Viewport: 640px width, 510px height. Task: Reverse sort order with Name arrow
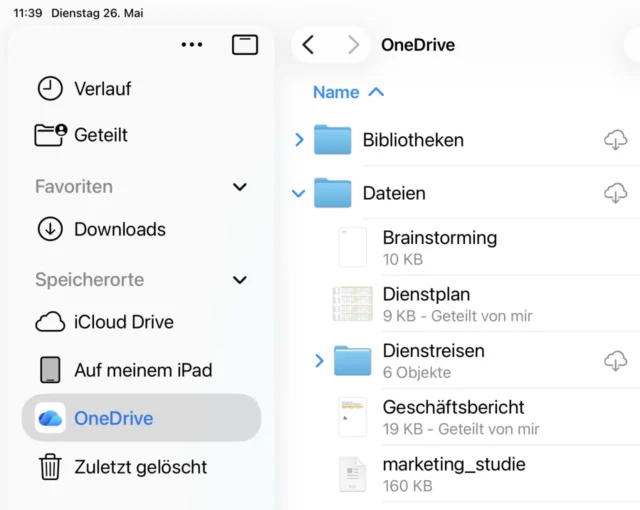[x=376, y=92]
